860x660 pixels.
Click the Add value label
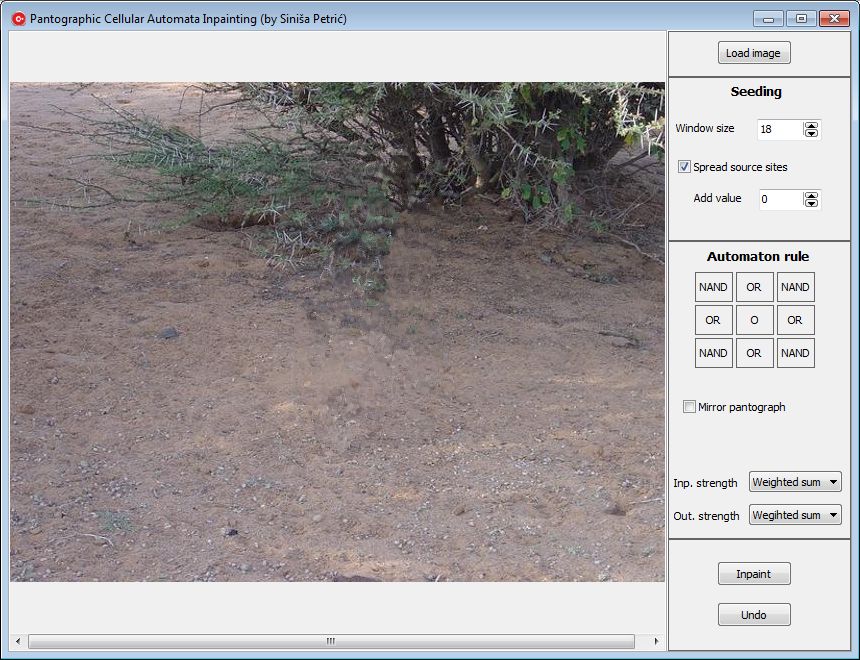pyautogui.click(x=717, y=198)
